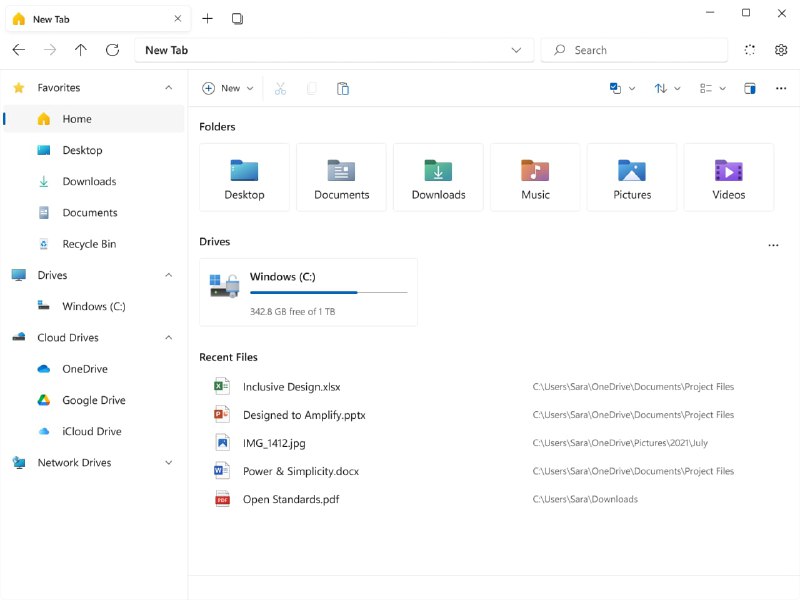This screenshot has width=800, height=600.
Task: Open the Downloads folder tile
Action: tap(438, 177)
